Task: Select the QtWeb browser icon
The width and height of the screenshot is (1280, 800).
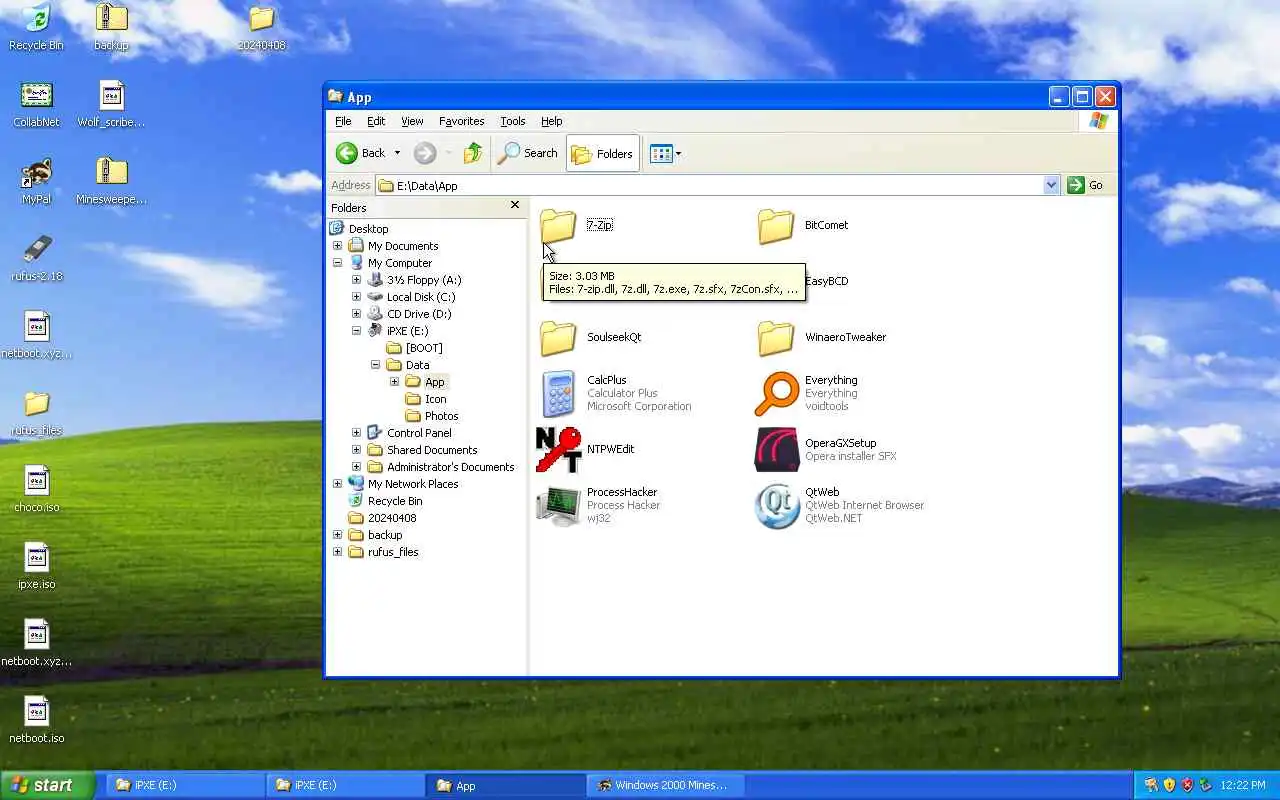Action: click(x=776, y=505)
